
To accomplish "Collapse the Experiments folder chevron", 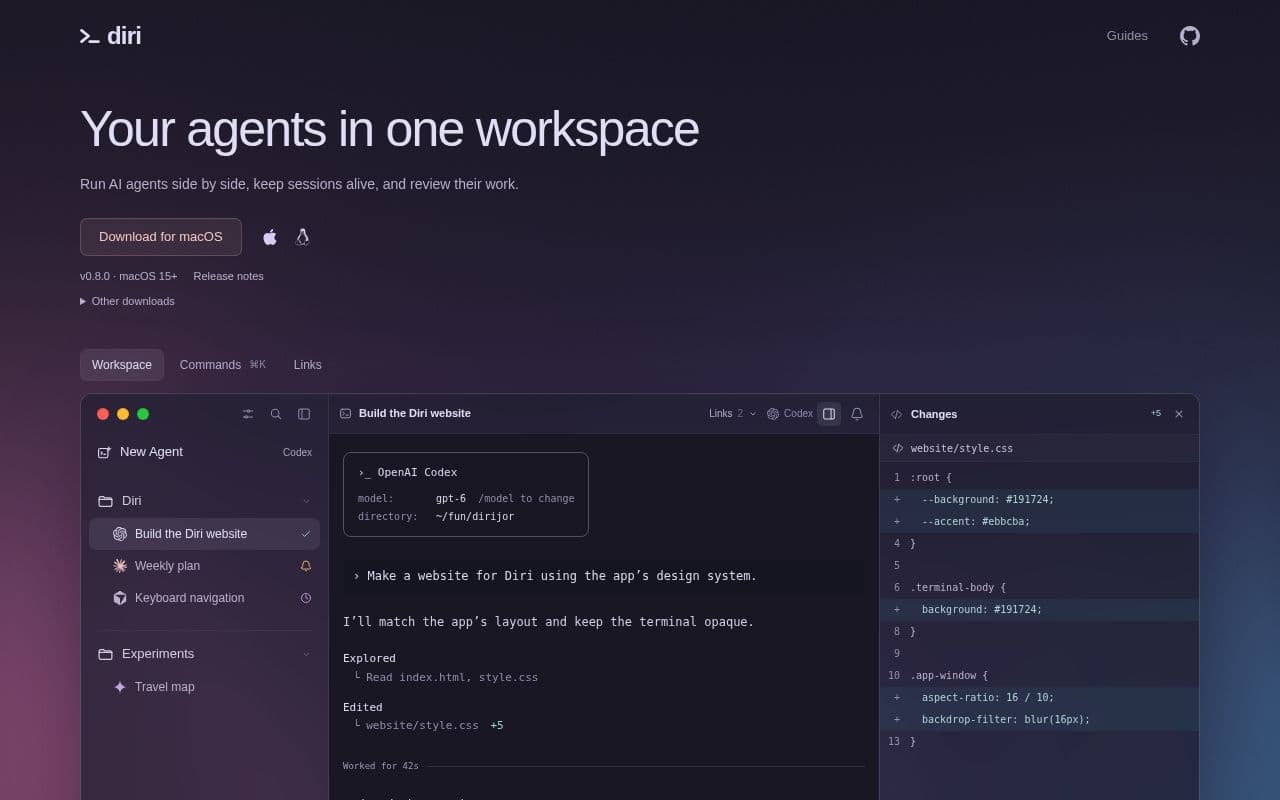I will click(x=306, y=654).
